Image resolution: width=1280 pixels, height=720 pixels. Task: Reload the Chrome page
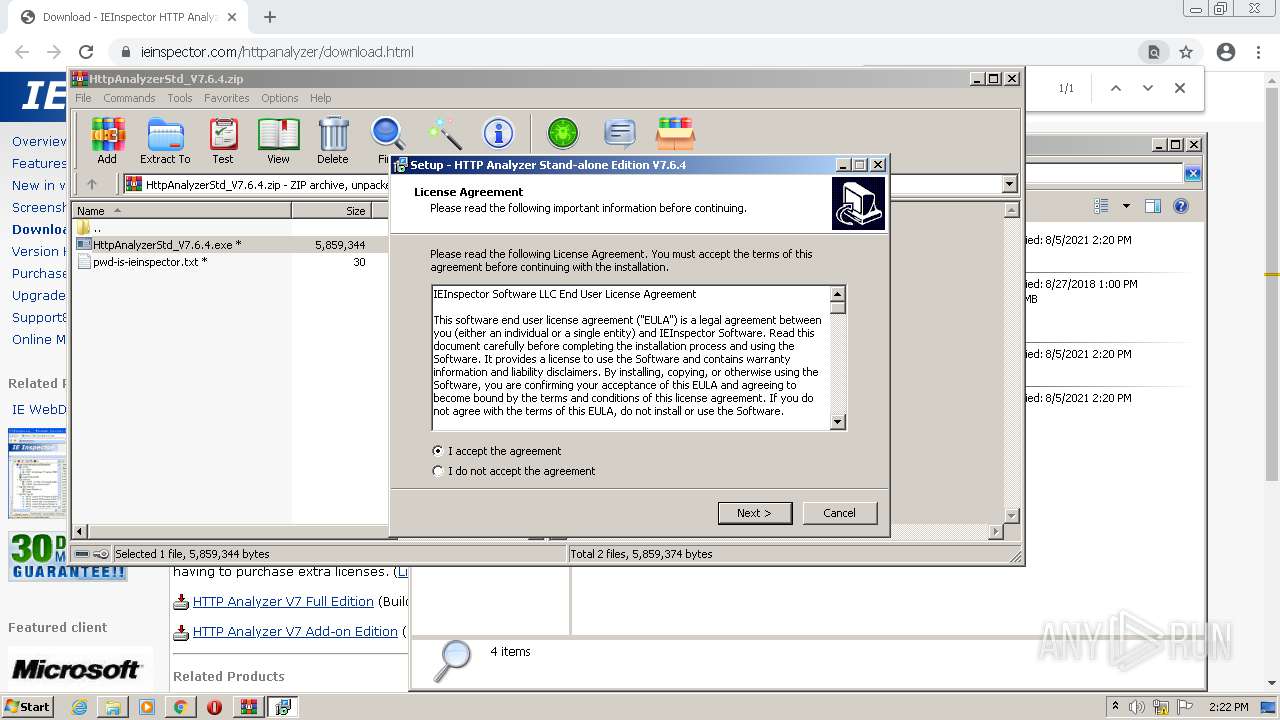[86, 52]
